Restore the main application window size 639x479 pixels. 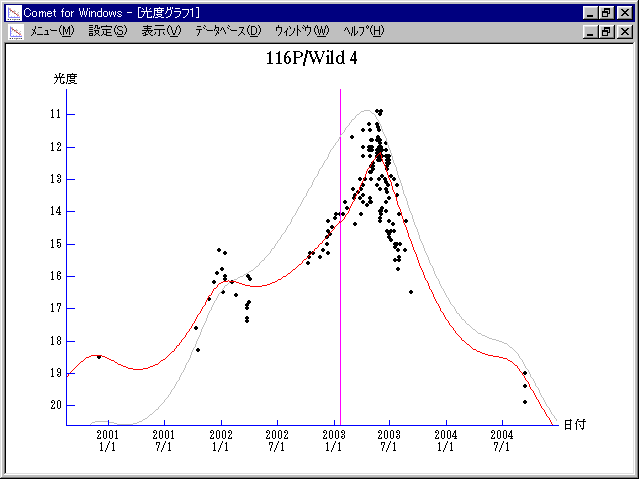pos(606,12)
